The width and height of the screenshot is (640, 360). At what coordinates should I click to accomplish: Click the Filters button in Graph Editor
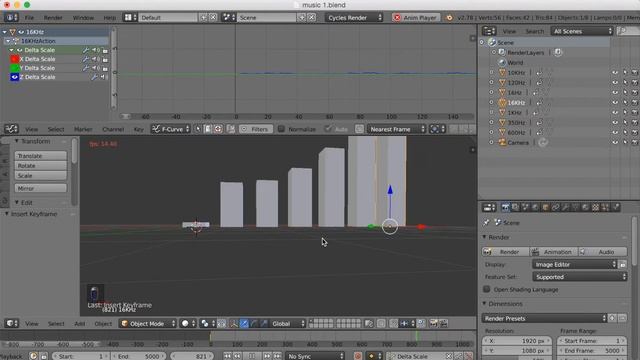tap(256, 129)
